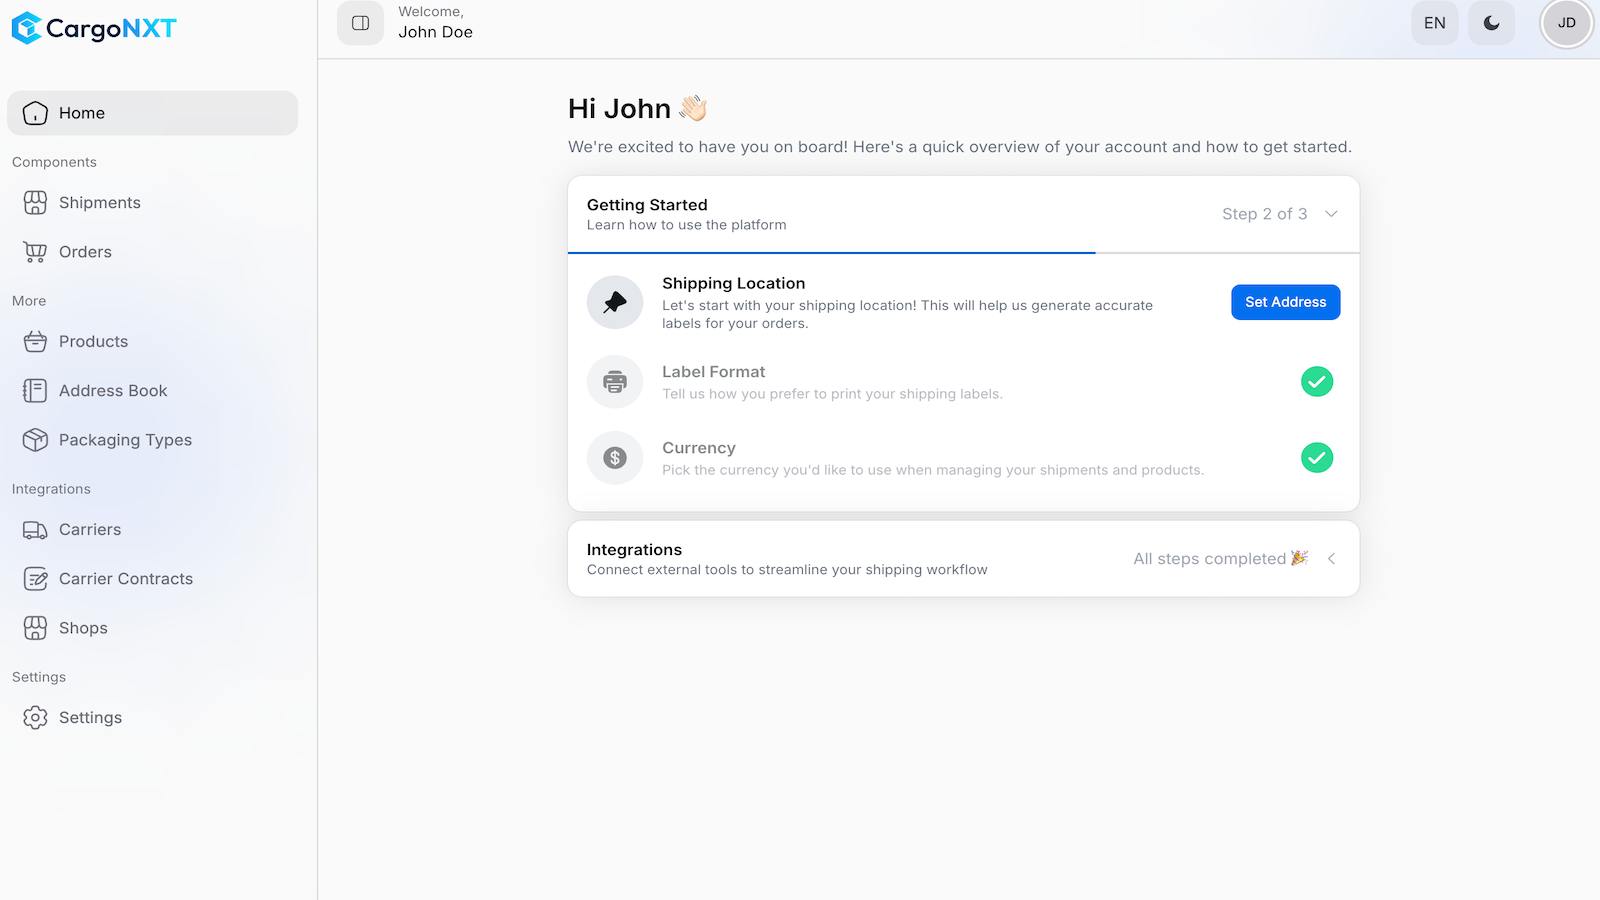Click the Orders cart icon

click(35, 252)
